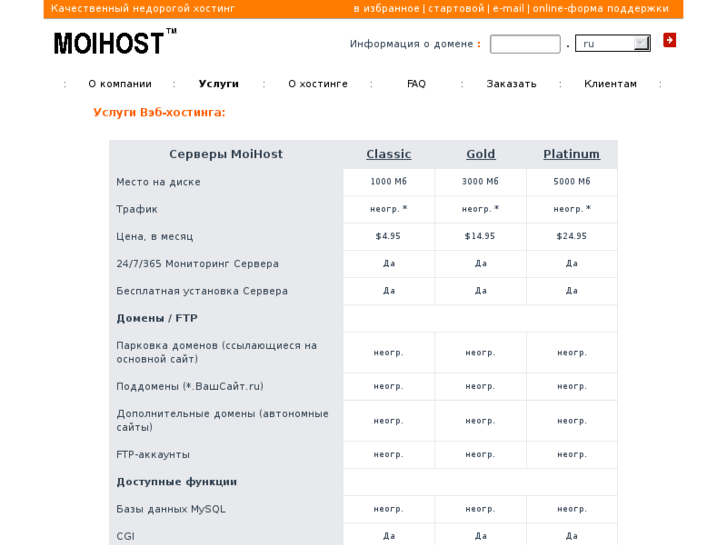727x545 pixels.
Task: Click the Дополнительные домены row label
Action: click(223, 421)
